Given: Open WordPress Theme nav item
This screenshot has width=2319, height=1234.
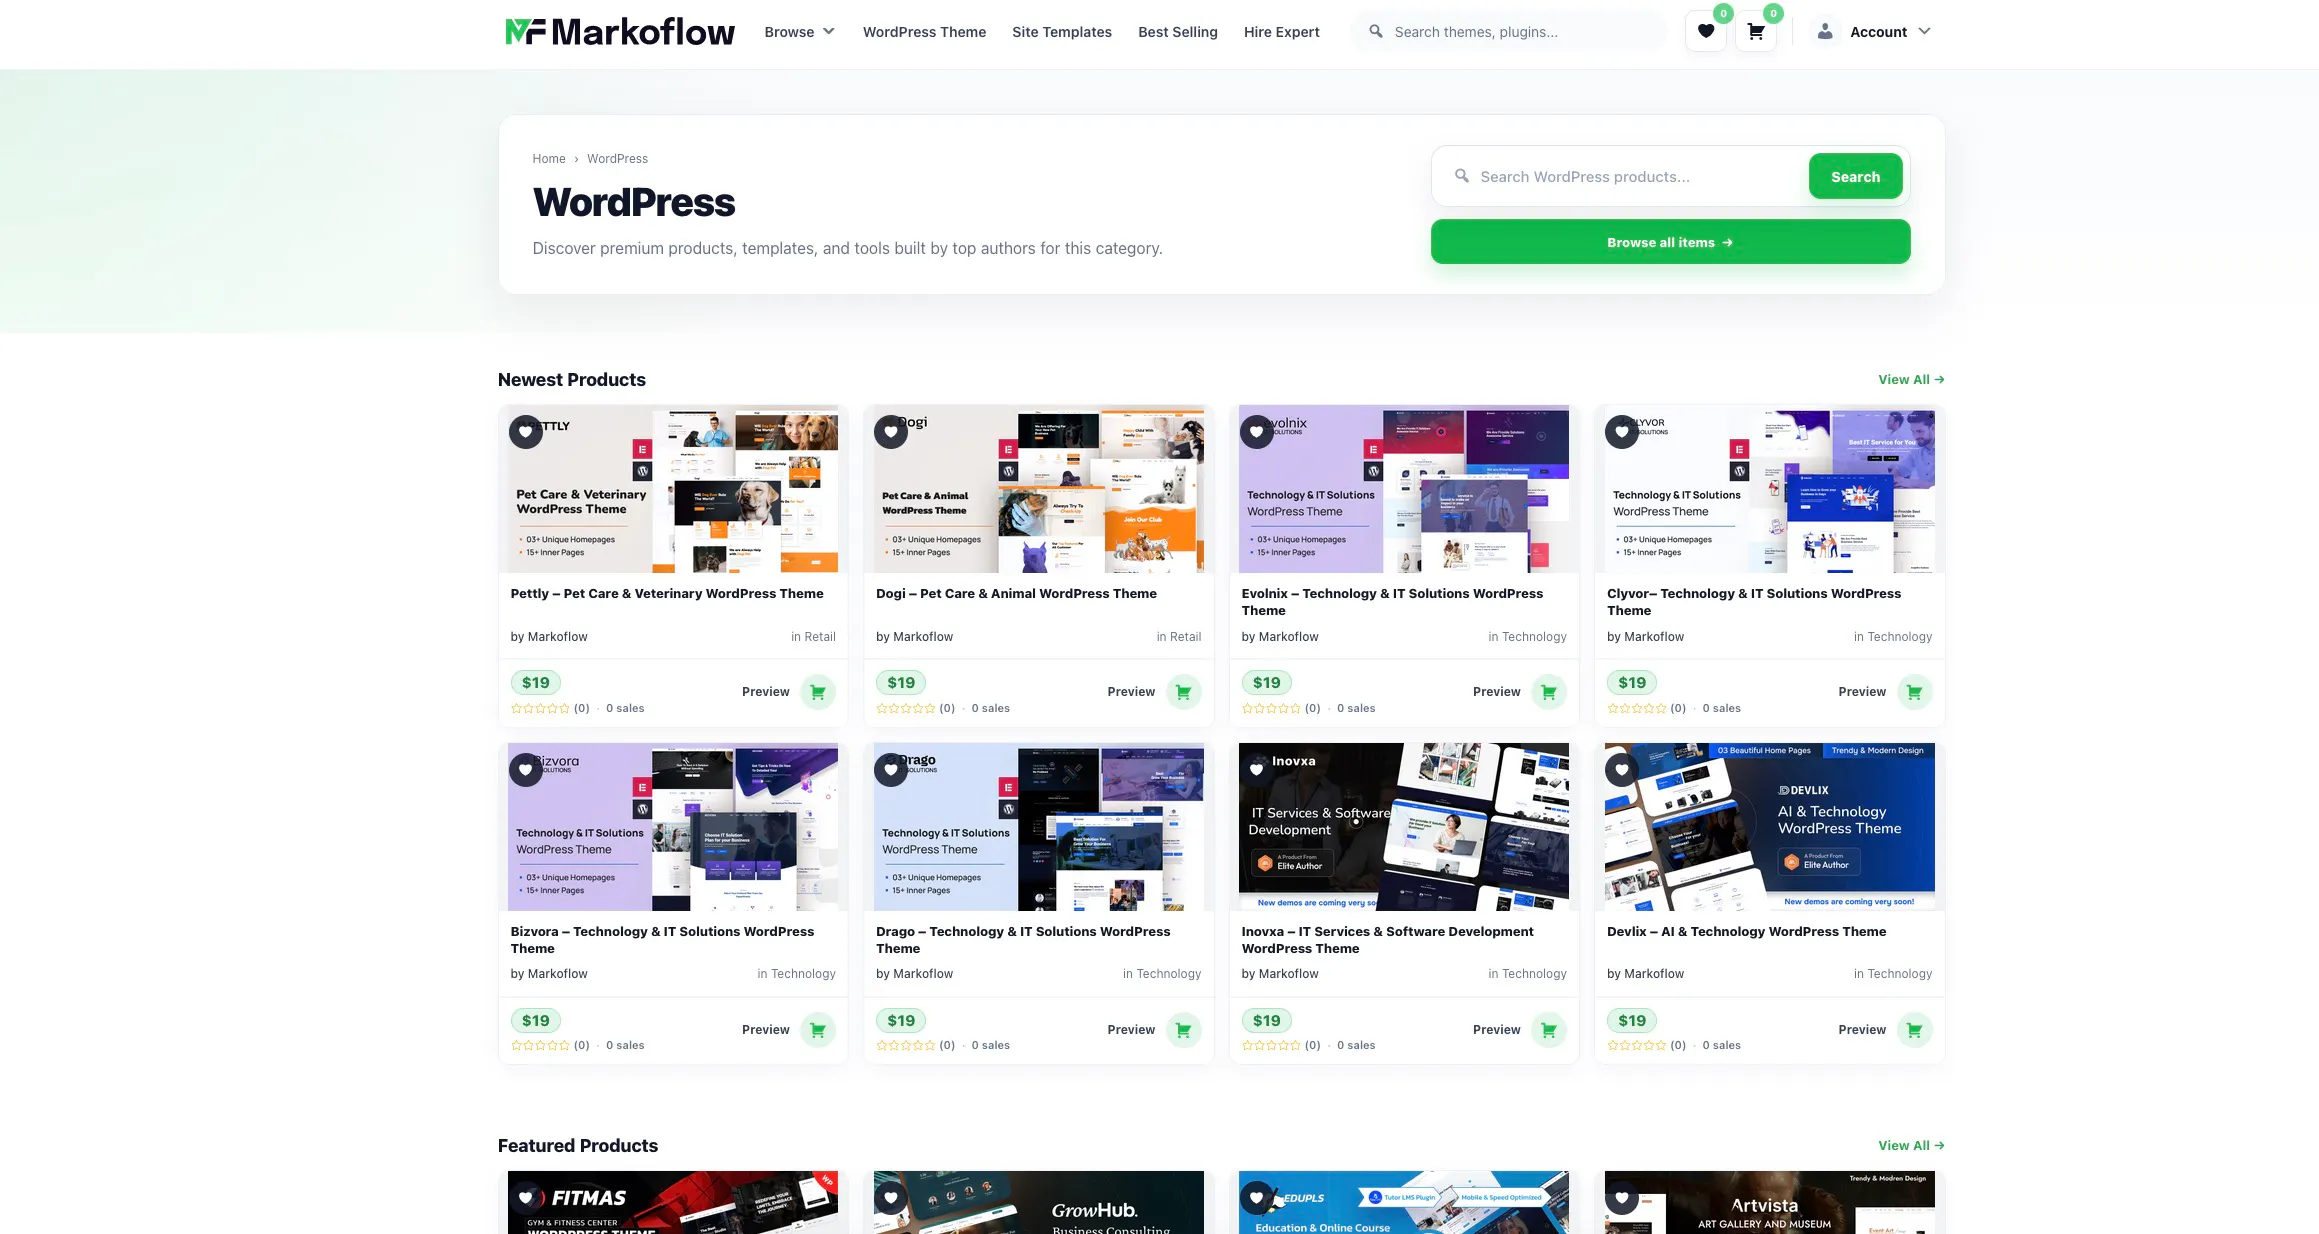Looking at the screenshot, I should [x=924, y=32].
